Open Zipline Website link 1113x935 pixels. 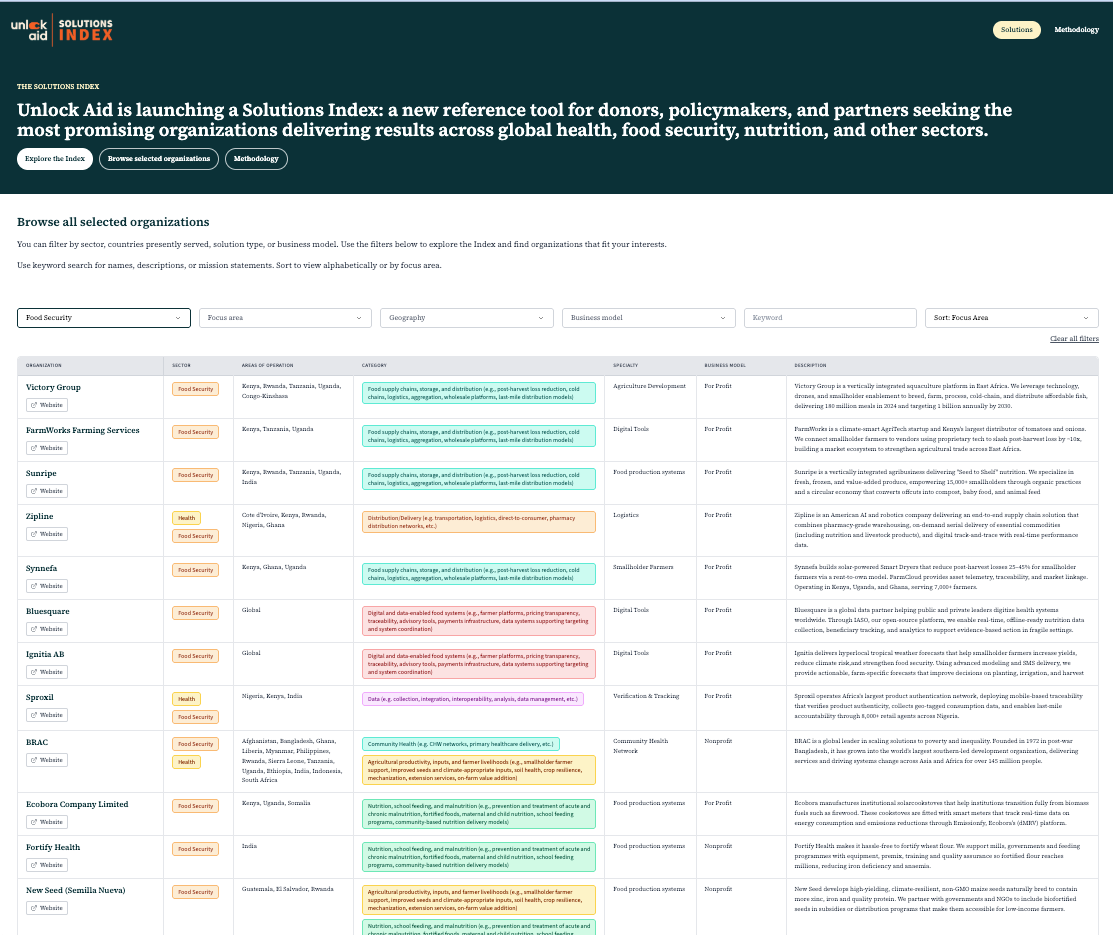pyautogui.click(x=47, y=534)
